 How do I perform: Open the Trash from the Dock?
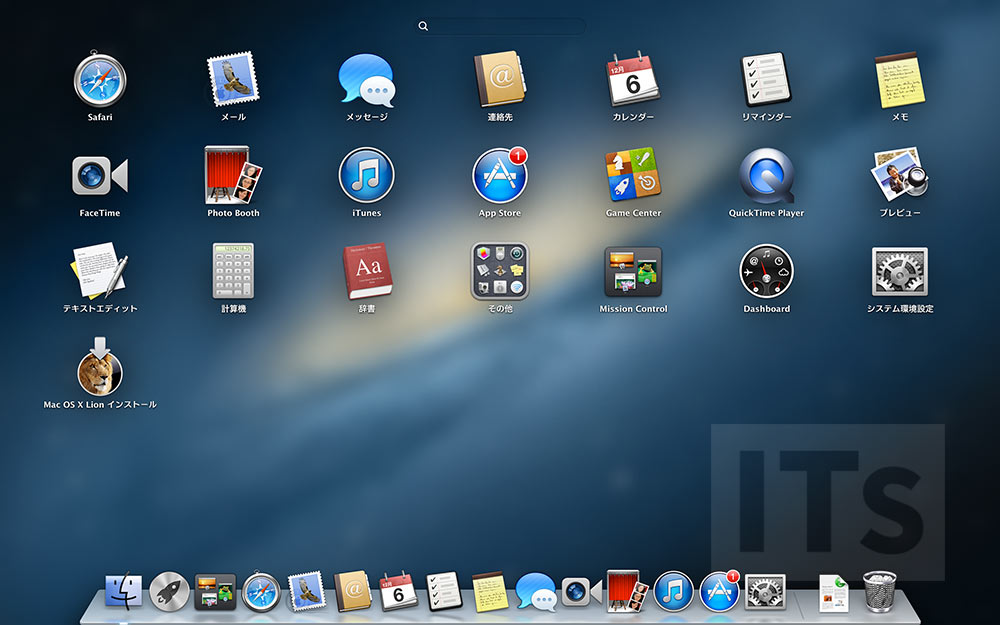click(x=877, y=592)
